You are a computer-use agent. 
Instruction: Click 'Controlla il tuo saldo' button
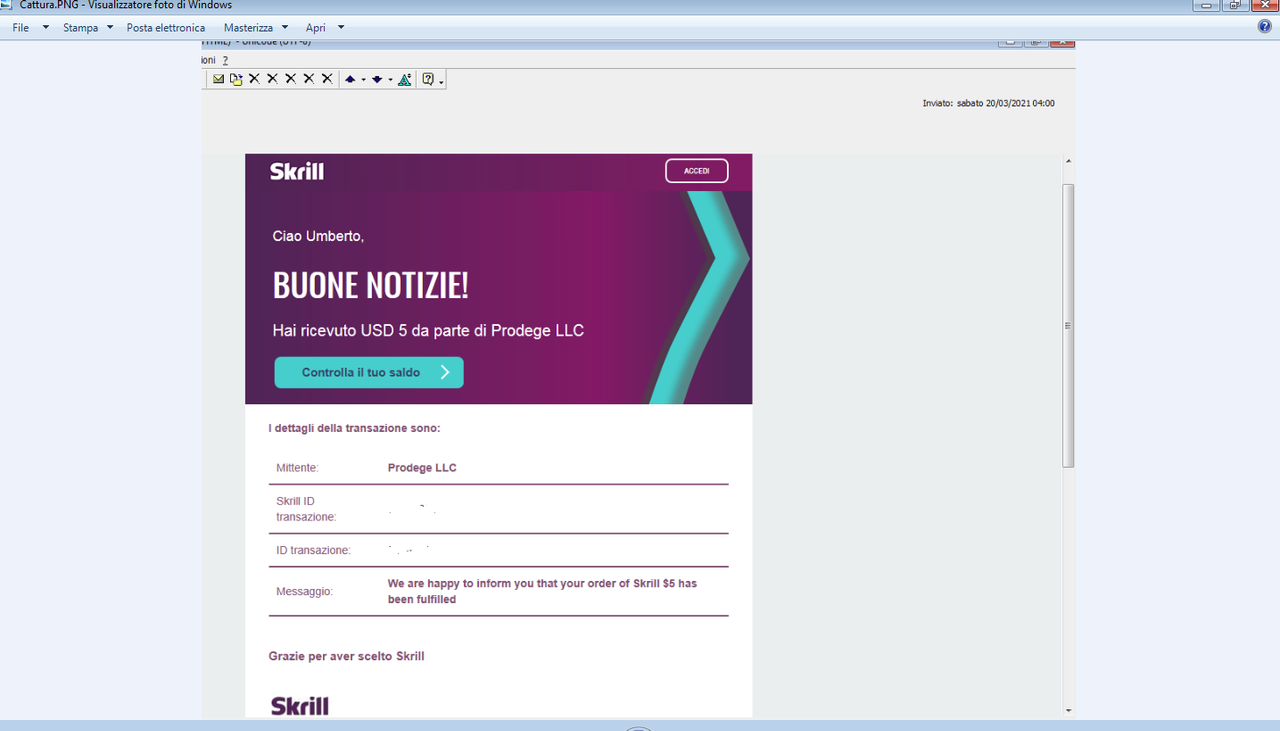pos(369,372)
